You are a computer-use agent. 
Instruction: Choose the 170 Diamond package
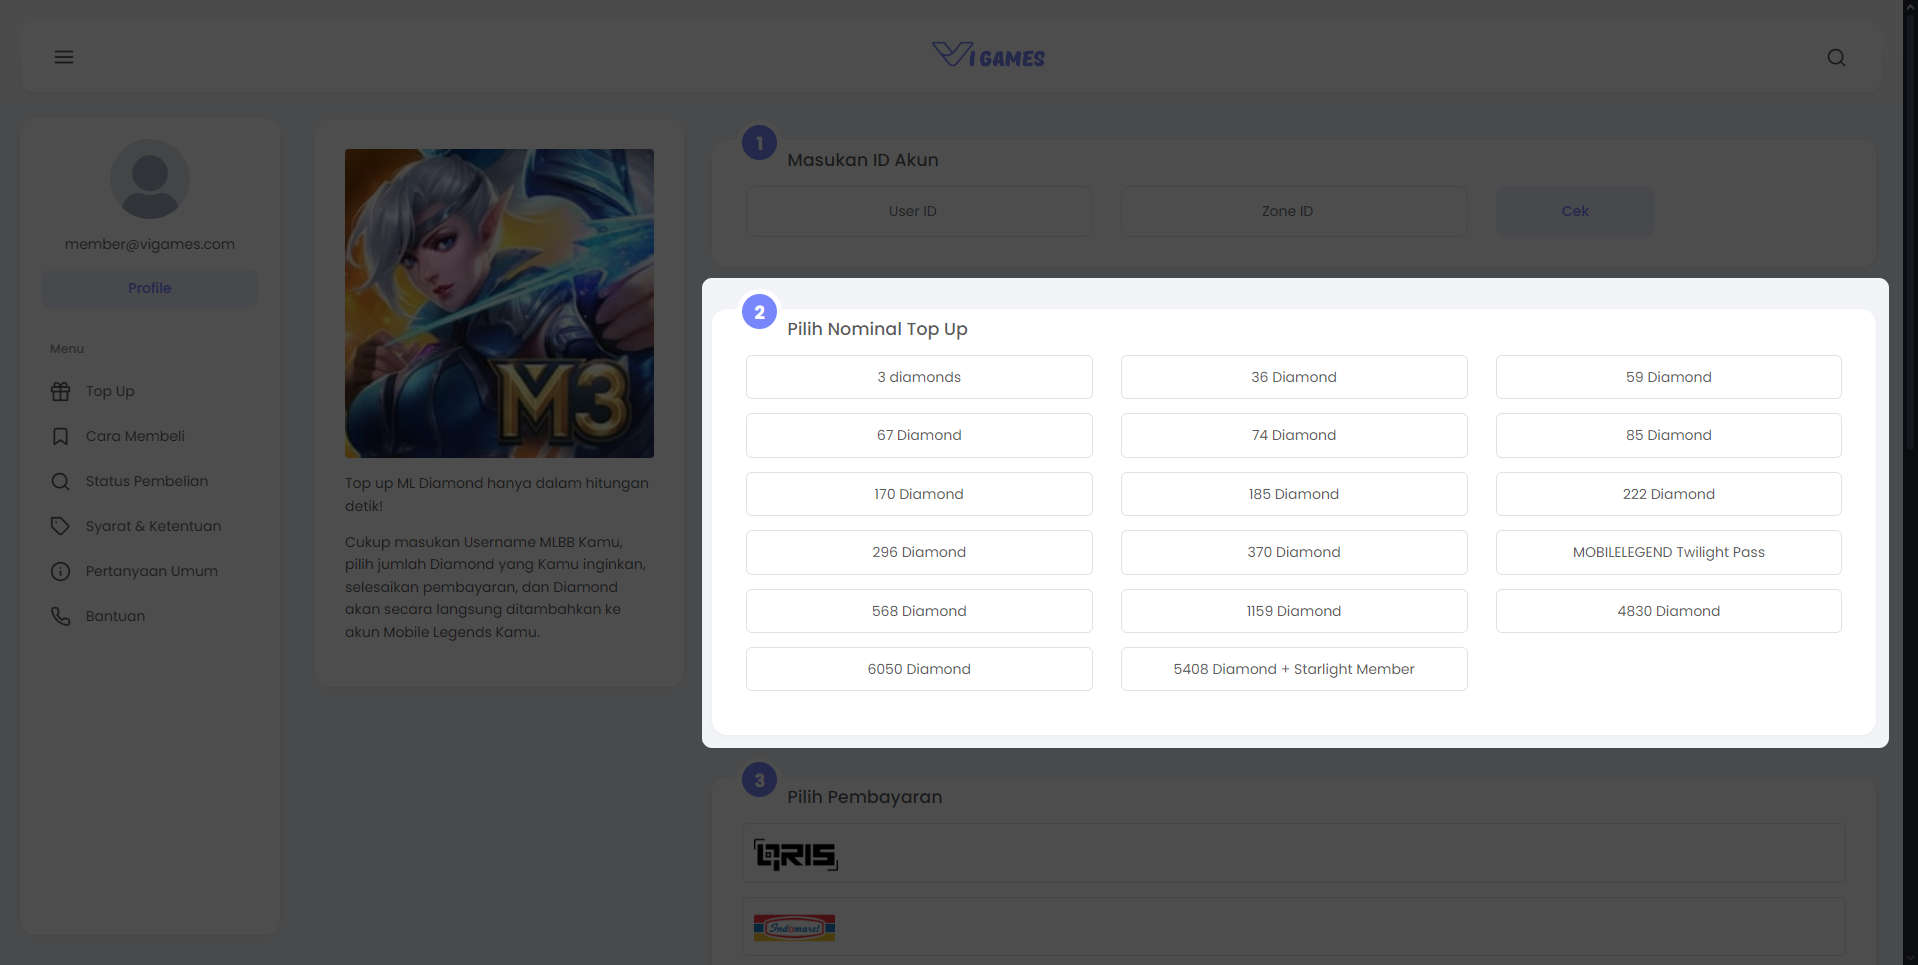(x=919, y=494)
